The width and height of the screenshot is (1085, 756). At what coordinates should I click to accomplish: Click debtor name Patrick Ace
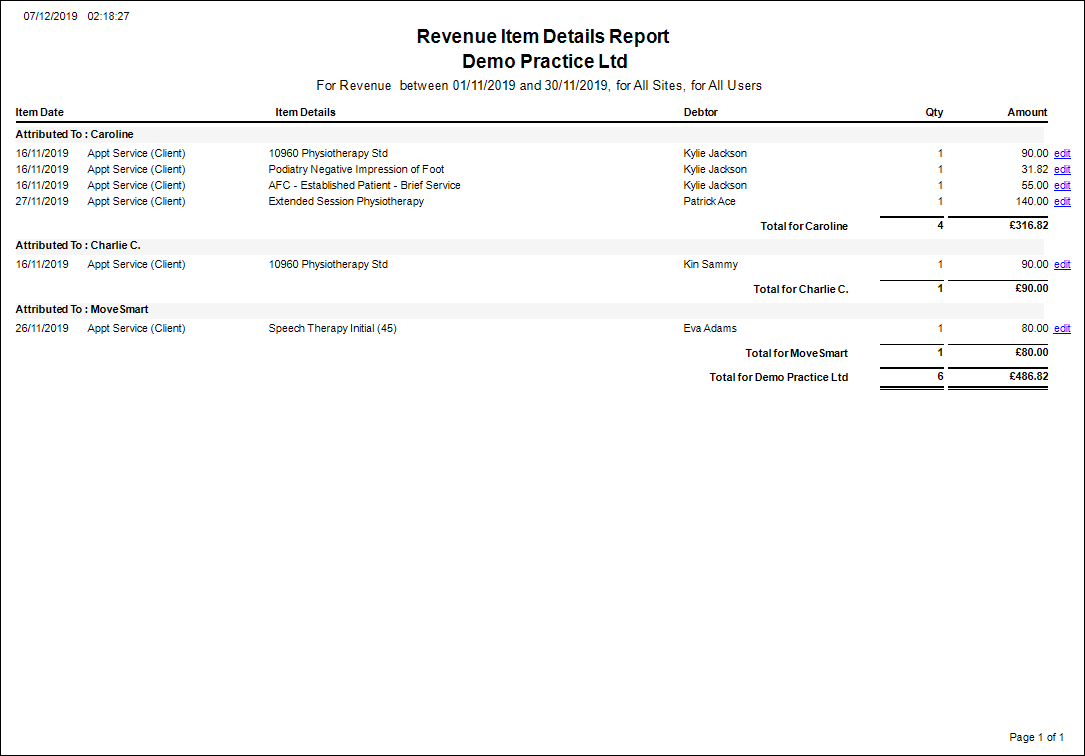click(709, 201)
